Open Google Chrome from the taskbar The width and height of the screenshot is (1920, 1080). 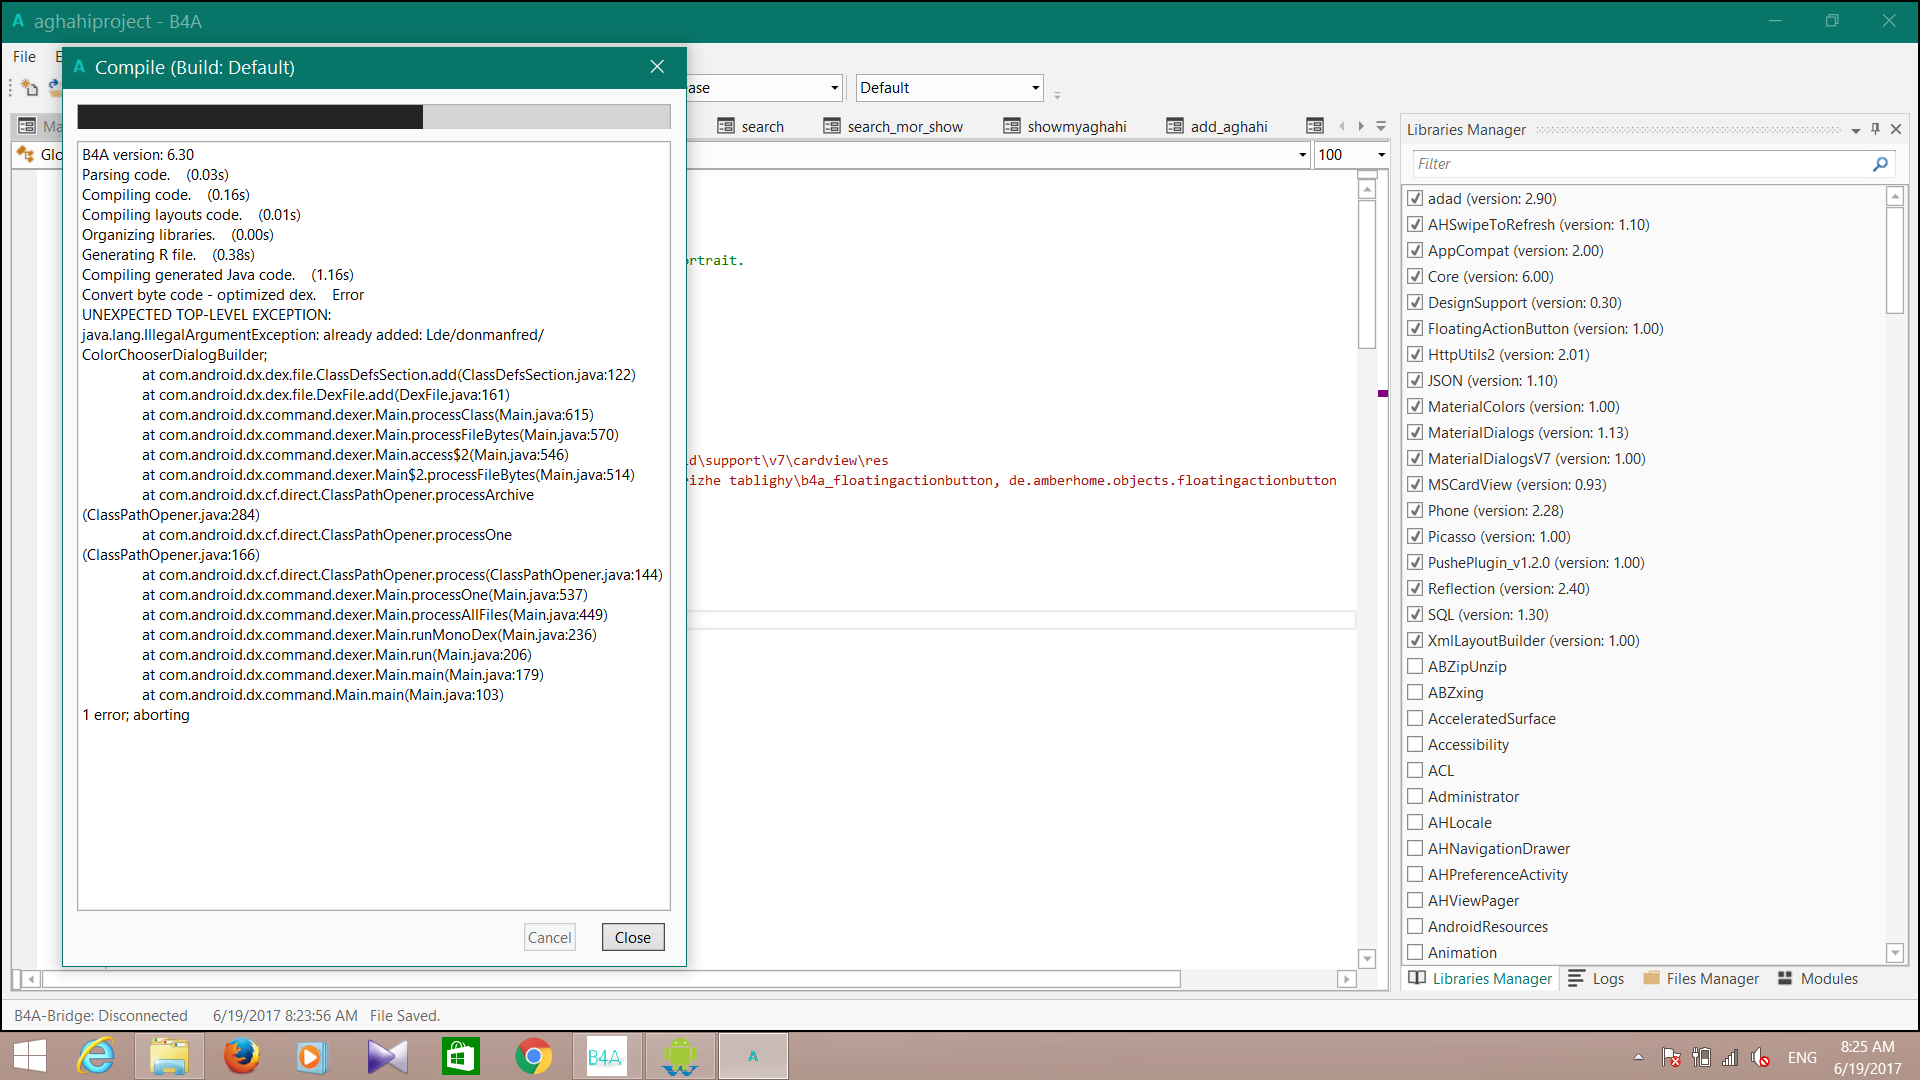[x=533, y=1056]
